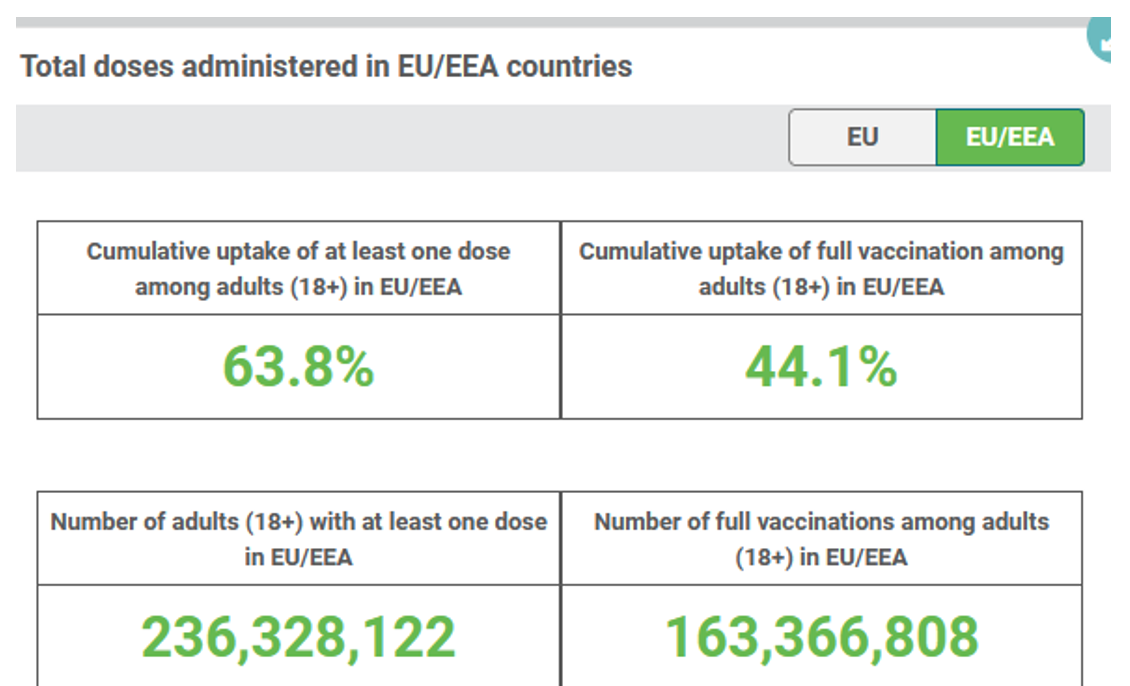Click the "Cumulative uptake of at least one dose" header

(298, 252)
